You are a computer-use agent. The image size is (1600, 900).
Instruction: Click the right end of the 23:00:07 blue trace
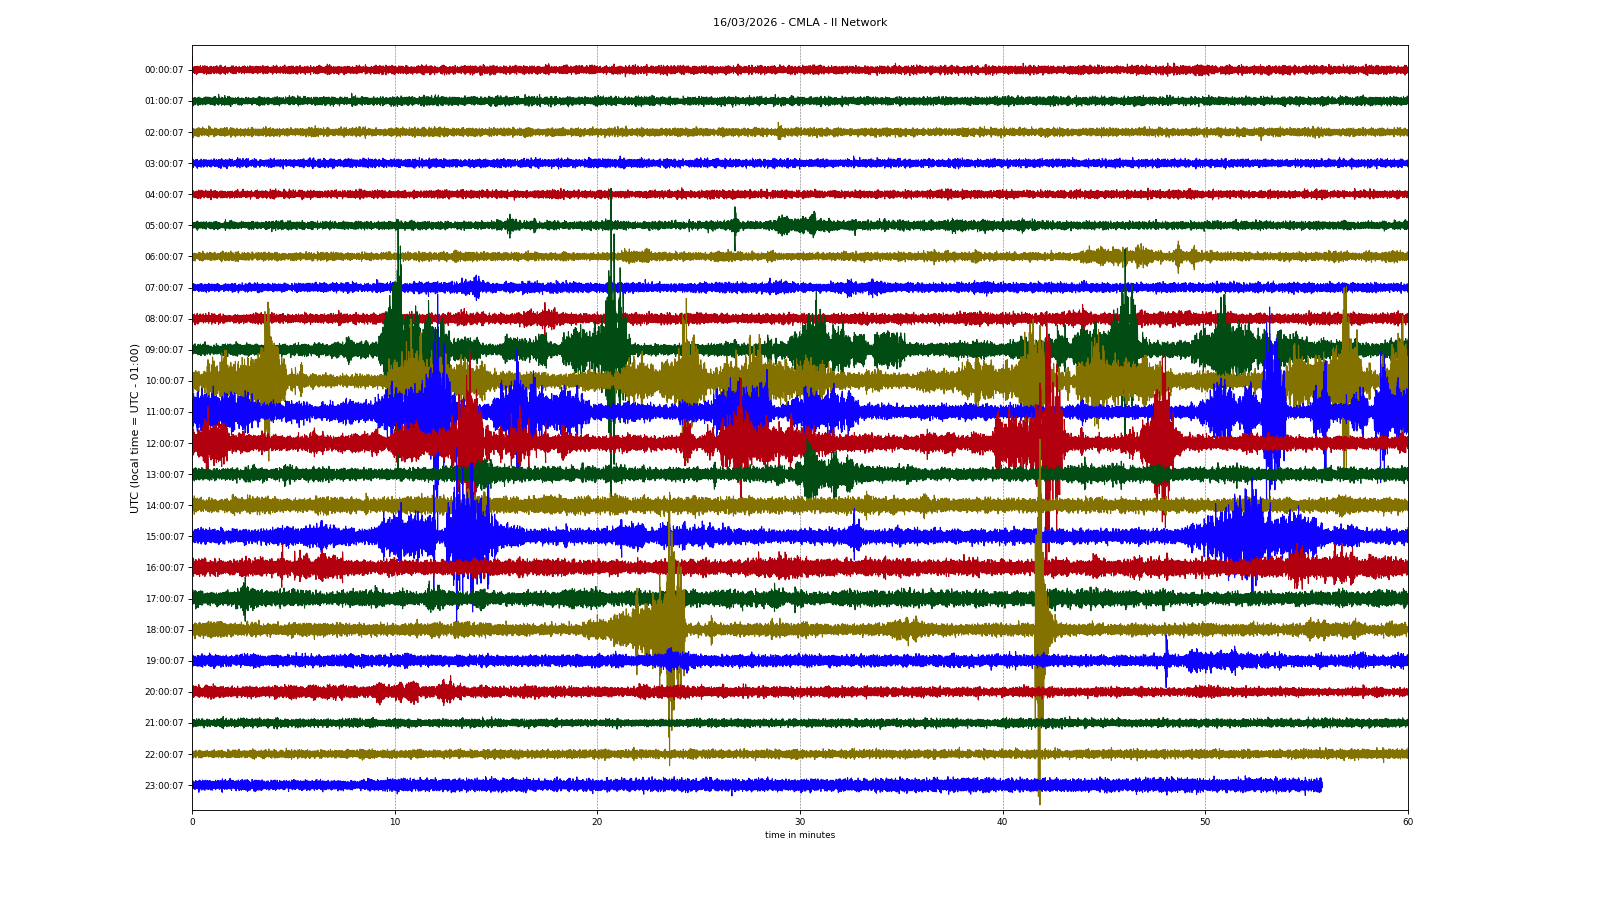[1321, 785]
